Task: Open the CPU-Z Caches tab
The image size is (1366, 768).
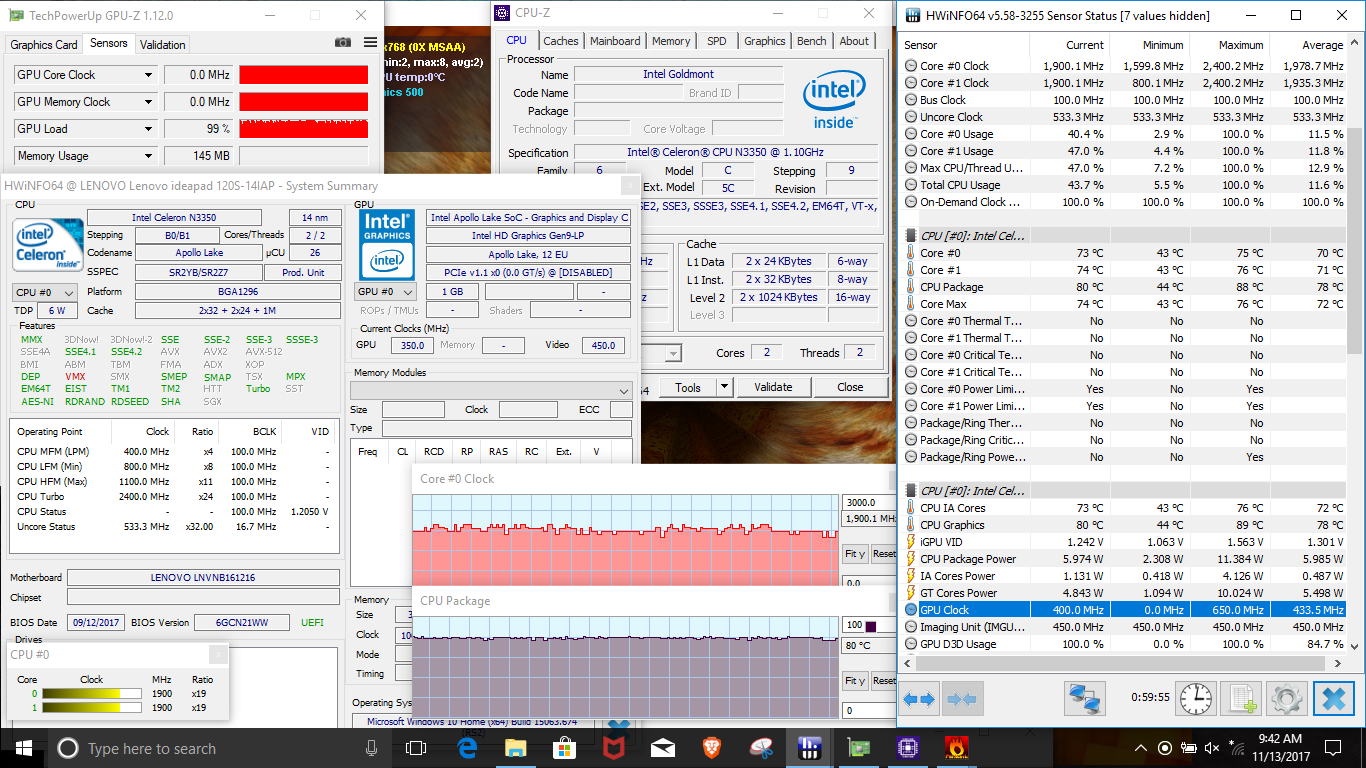Action: pos(561,41)
